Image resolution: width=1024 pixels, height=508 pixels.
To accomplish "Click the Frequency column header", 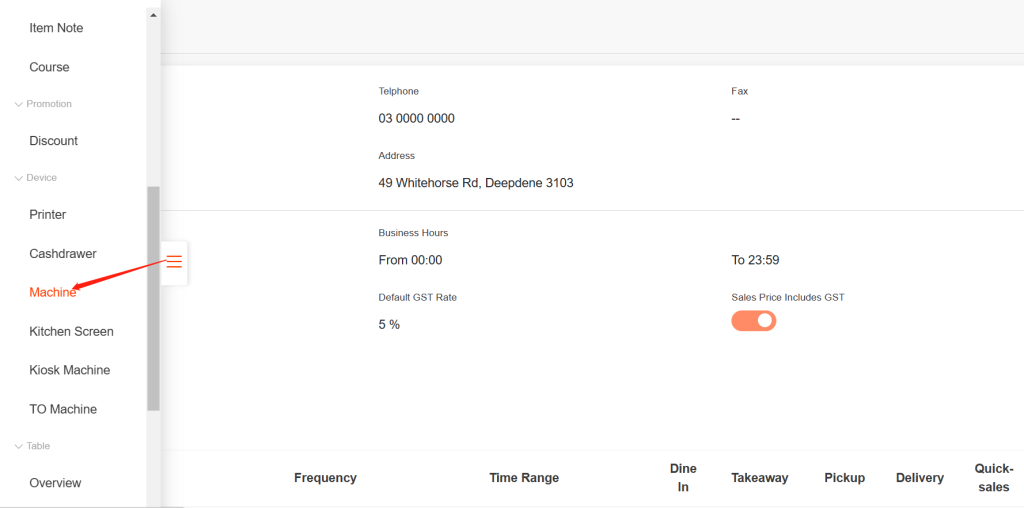I will (x=325, y=478).
